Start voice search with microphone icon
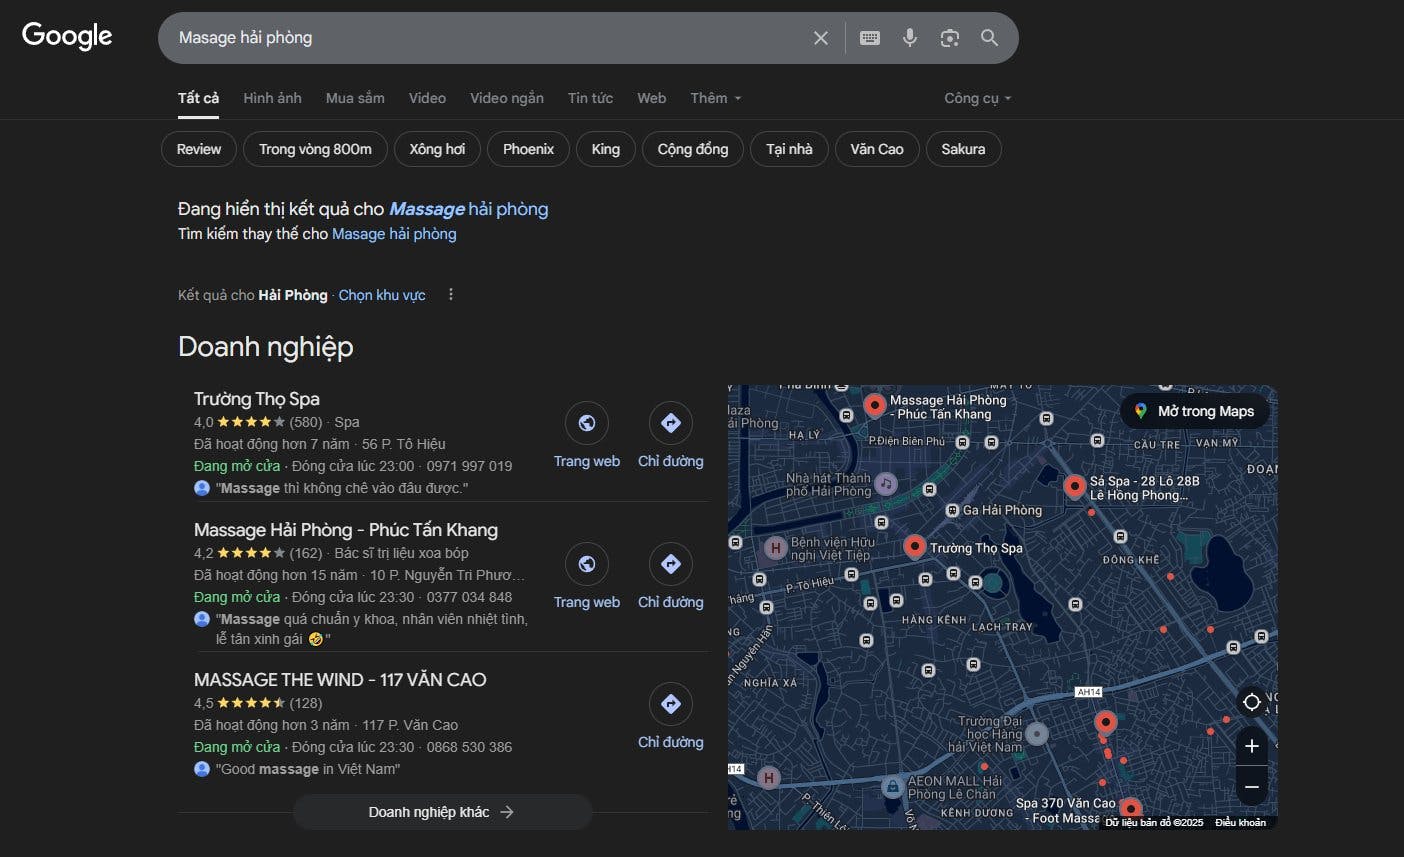 tap(909, 38)
